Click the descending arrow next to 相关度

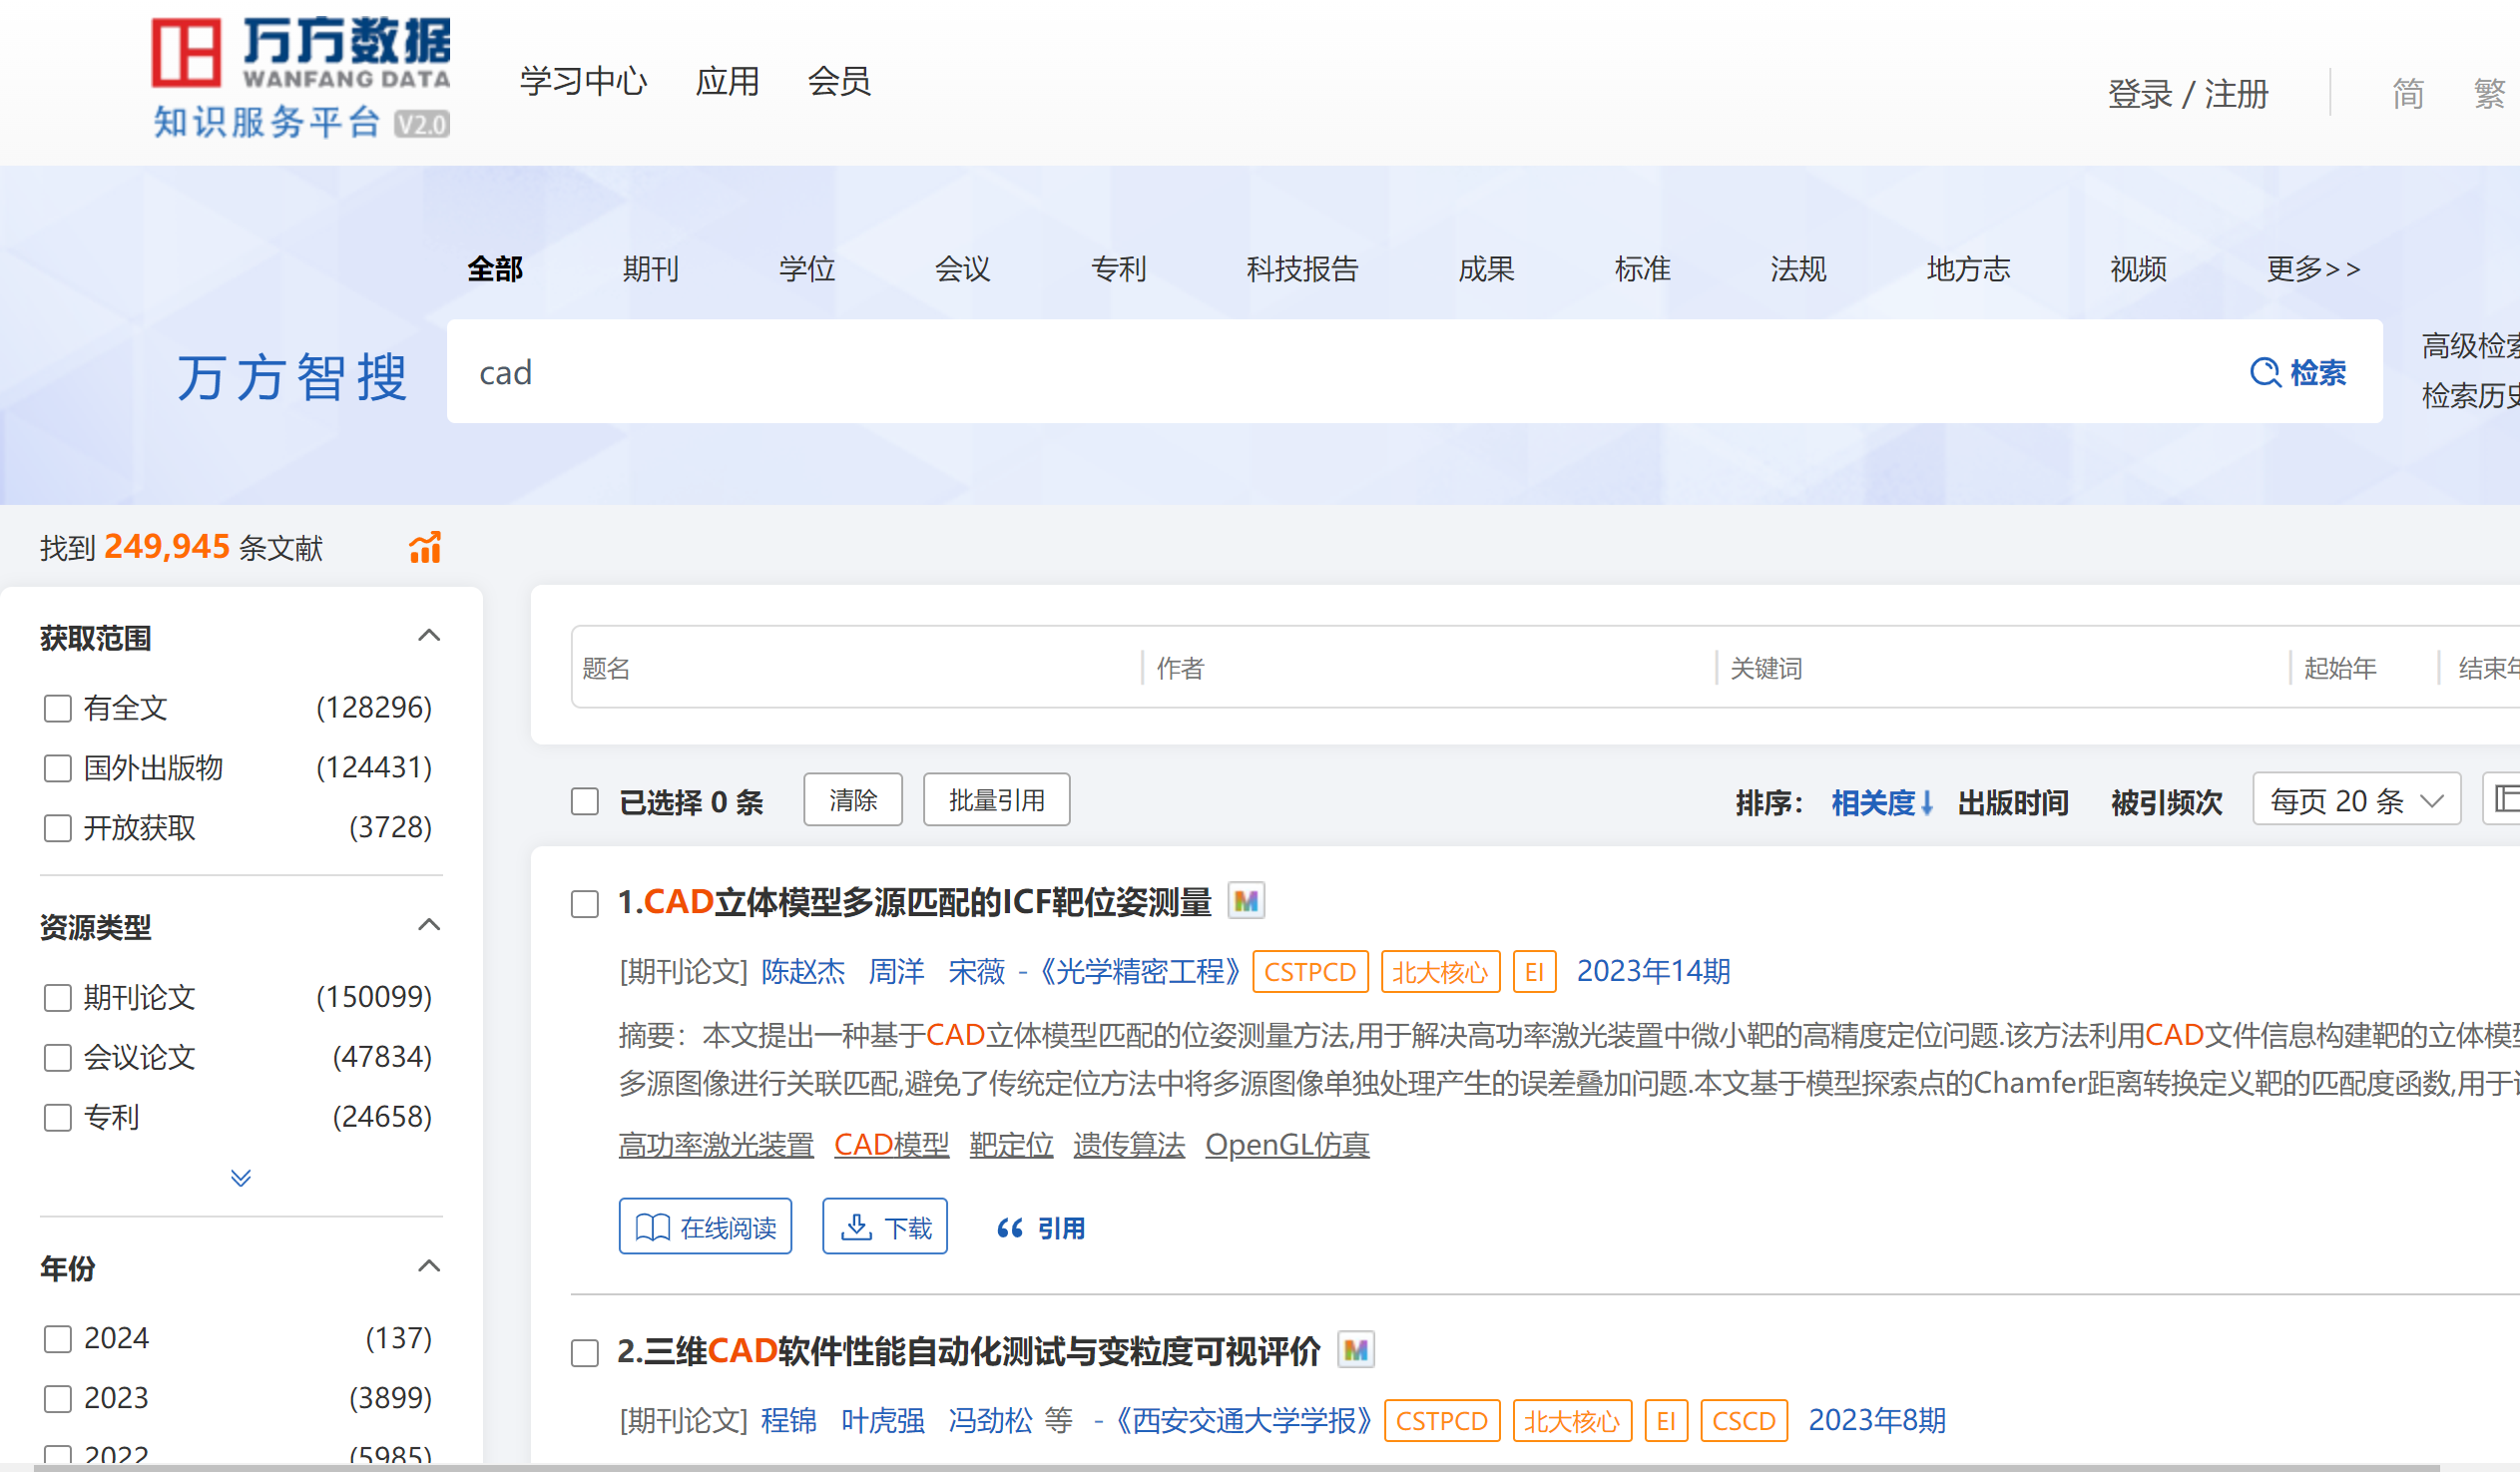pyautogui.click(x=1927, y=802)
